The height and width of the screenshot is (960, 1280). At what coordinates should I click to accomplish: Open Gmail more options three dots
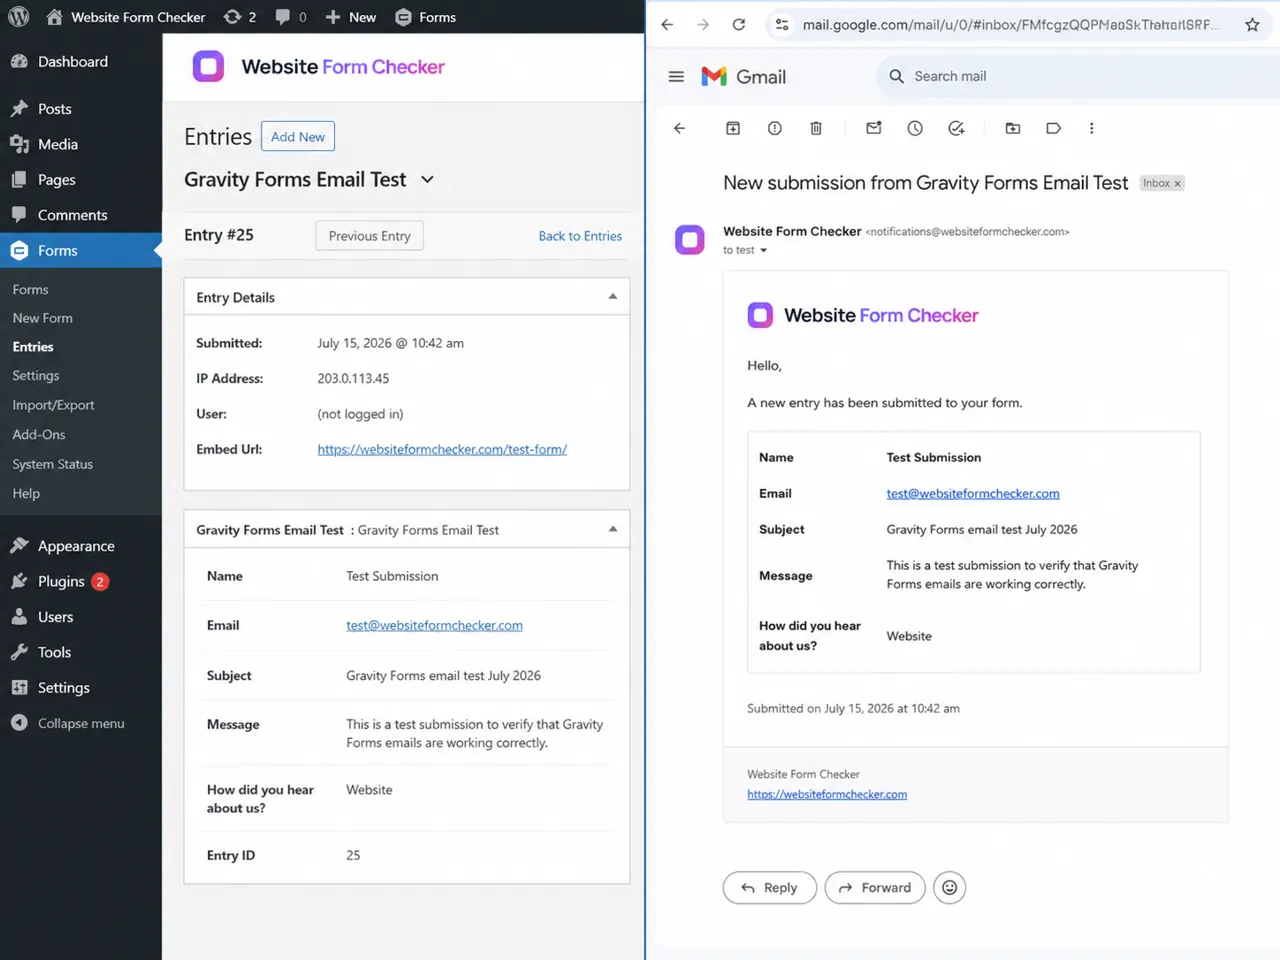click(x=1092, y=128)
